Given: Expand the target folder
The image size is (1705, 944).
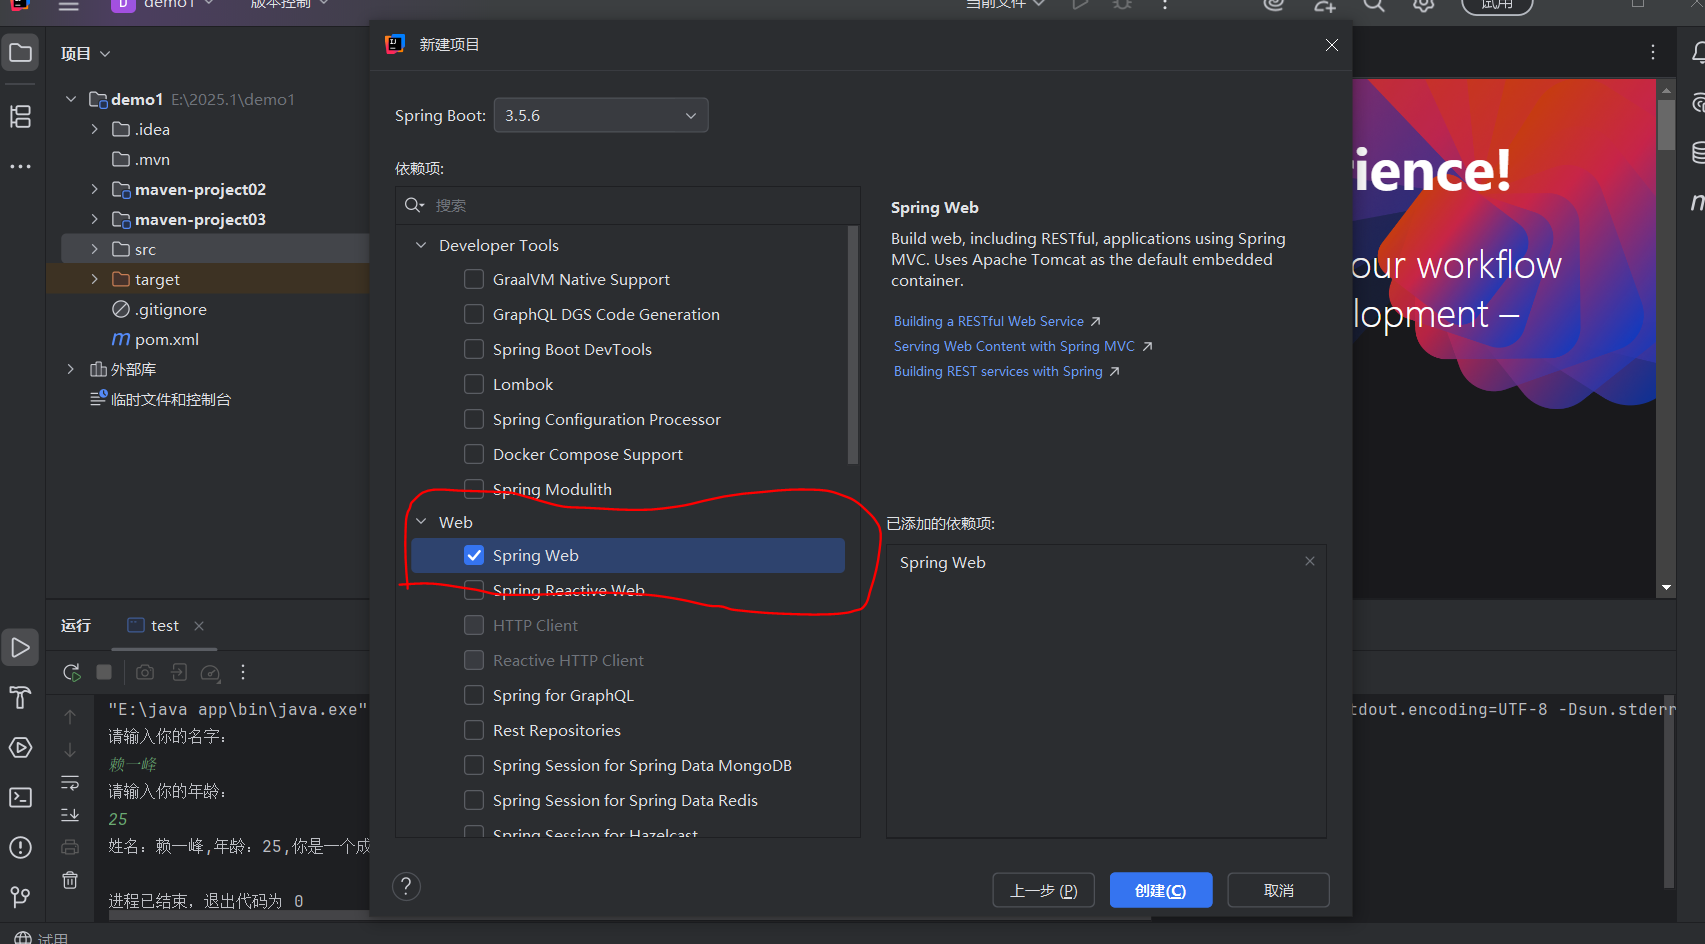Looking at the screenshot, I should coord(95,279).
